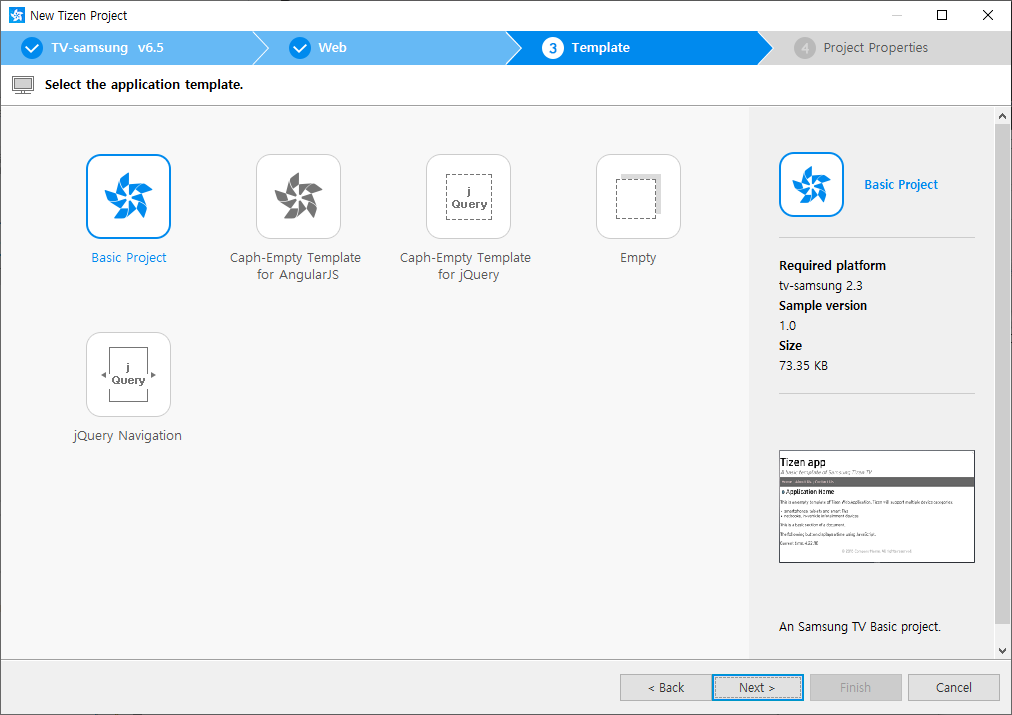Click the step 3 number badge

click(x=552, y=48)
